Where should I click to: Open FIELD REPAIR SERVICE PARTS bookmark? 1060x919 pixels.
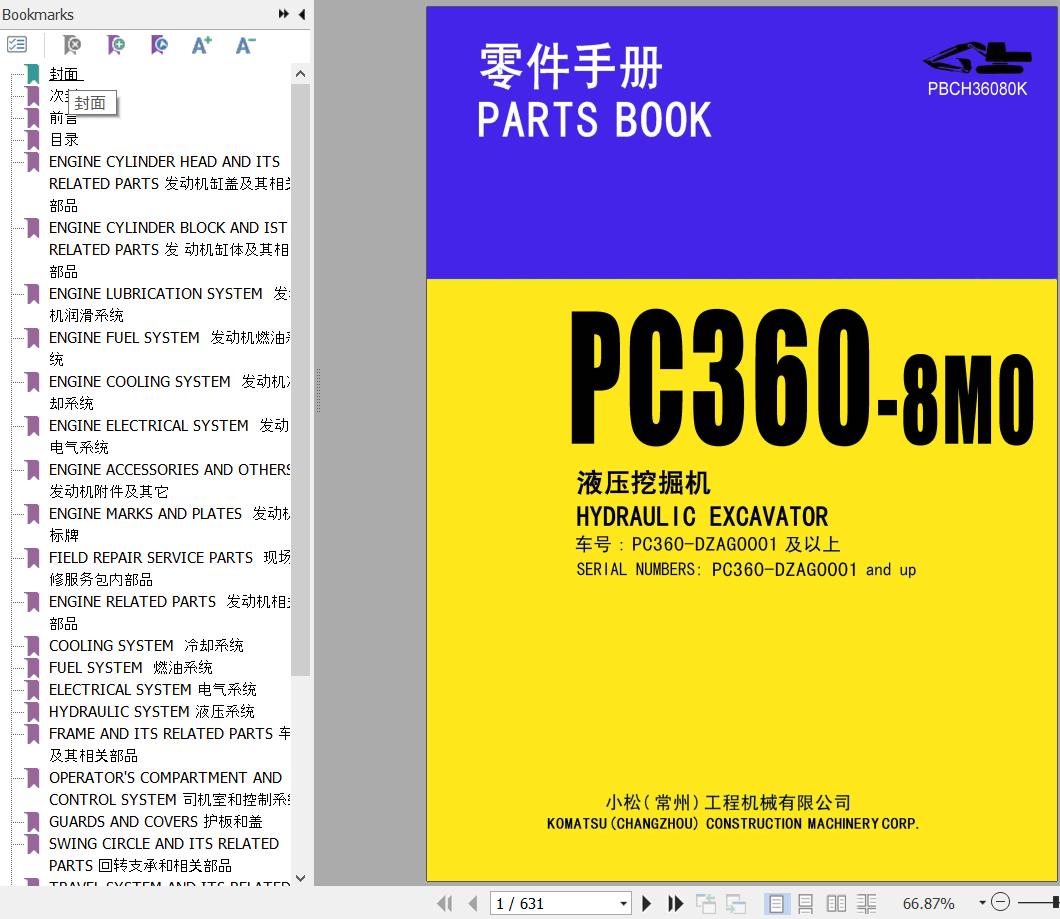(169, 568)
